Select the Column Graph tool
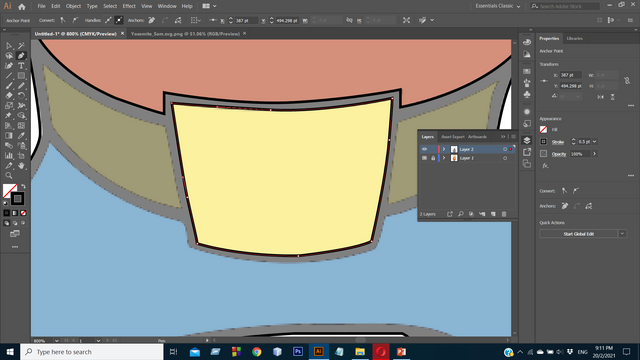This screenshot has height=360, width=640. tap(9, 156)
